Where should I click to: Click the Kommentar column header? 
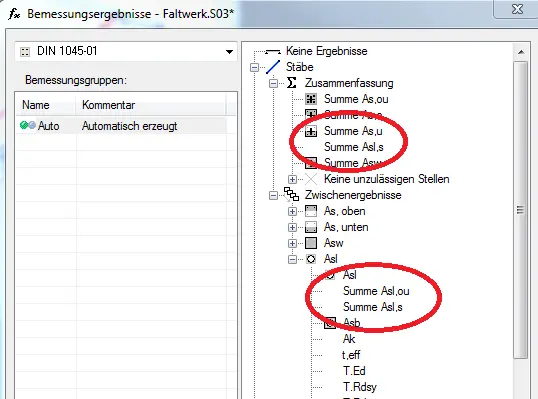click(x=150, y=105)
